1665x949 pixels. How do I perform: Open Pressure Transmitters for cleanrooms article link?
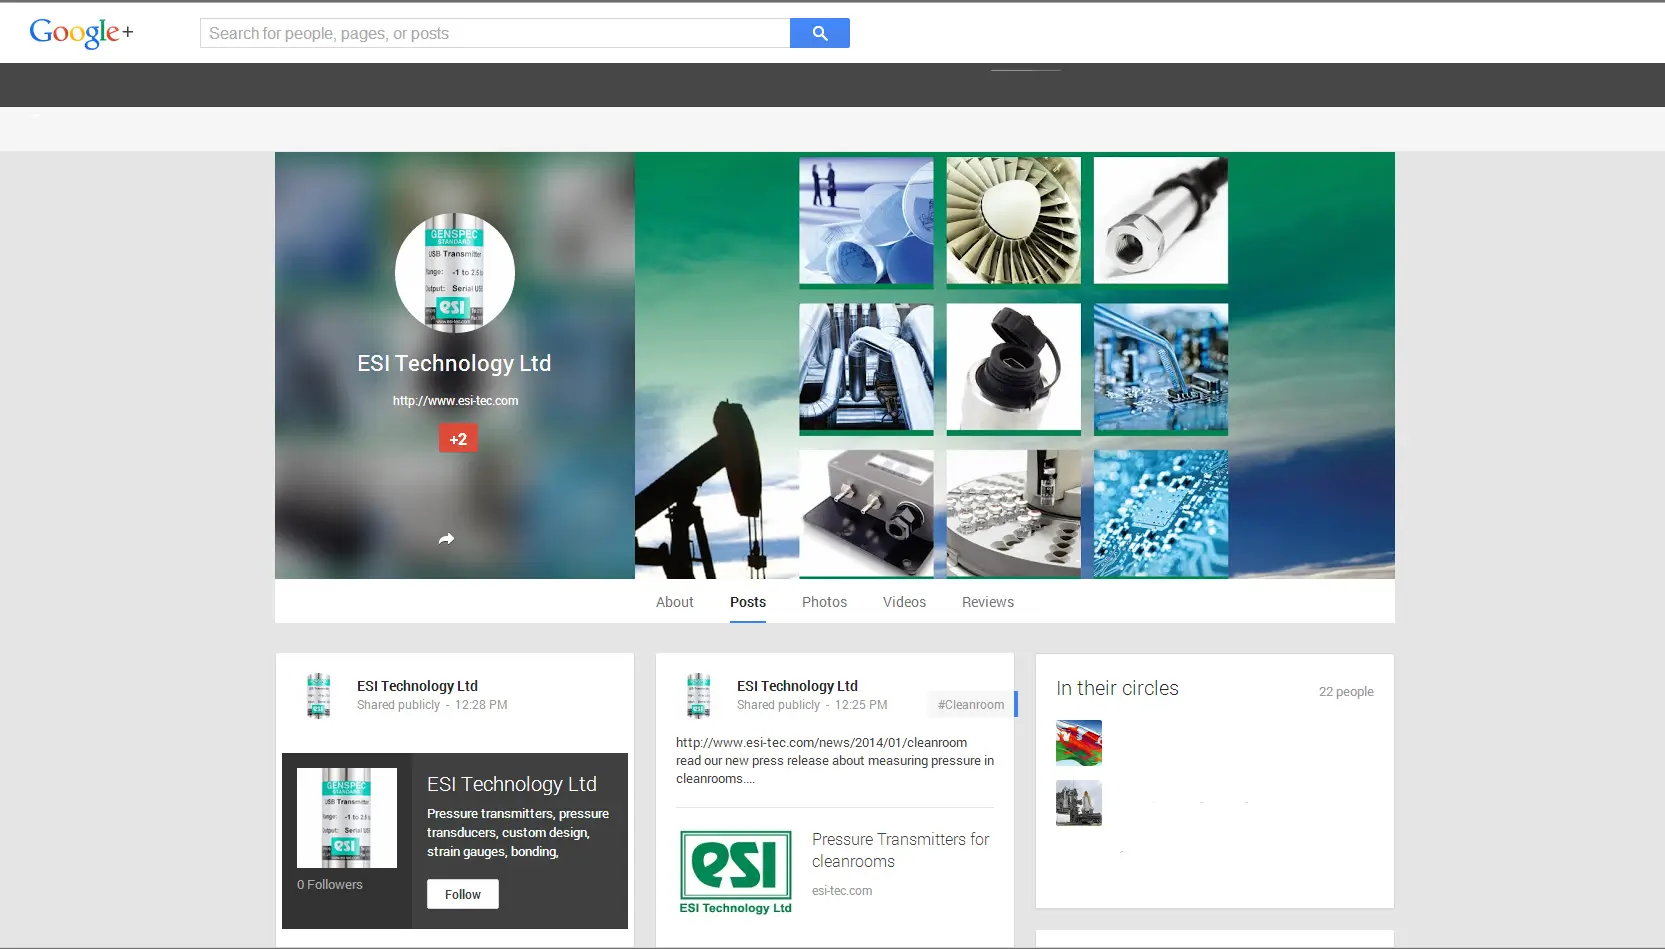(900, 850)
